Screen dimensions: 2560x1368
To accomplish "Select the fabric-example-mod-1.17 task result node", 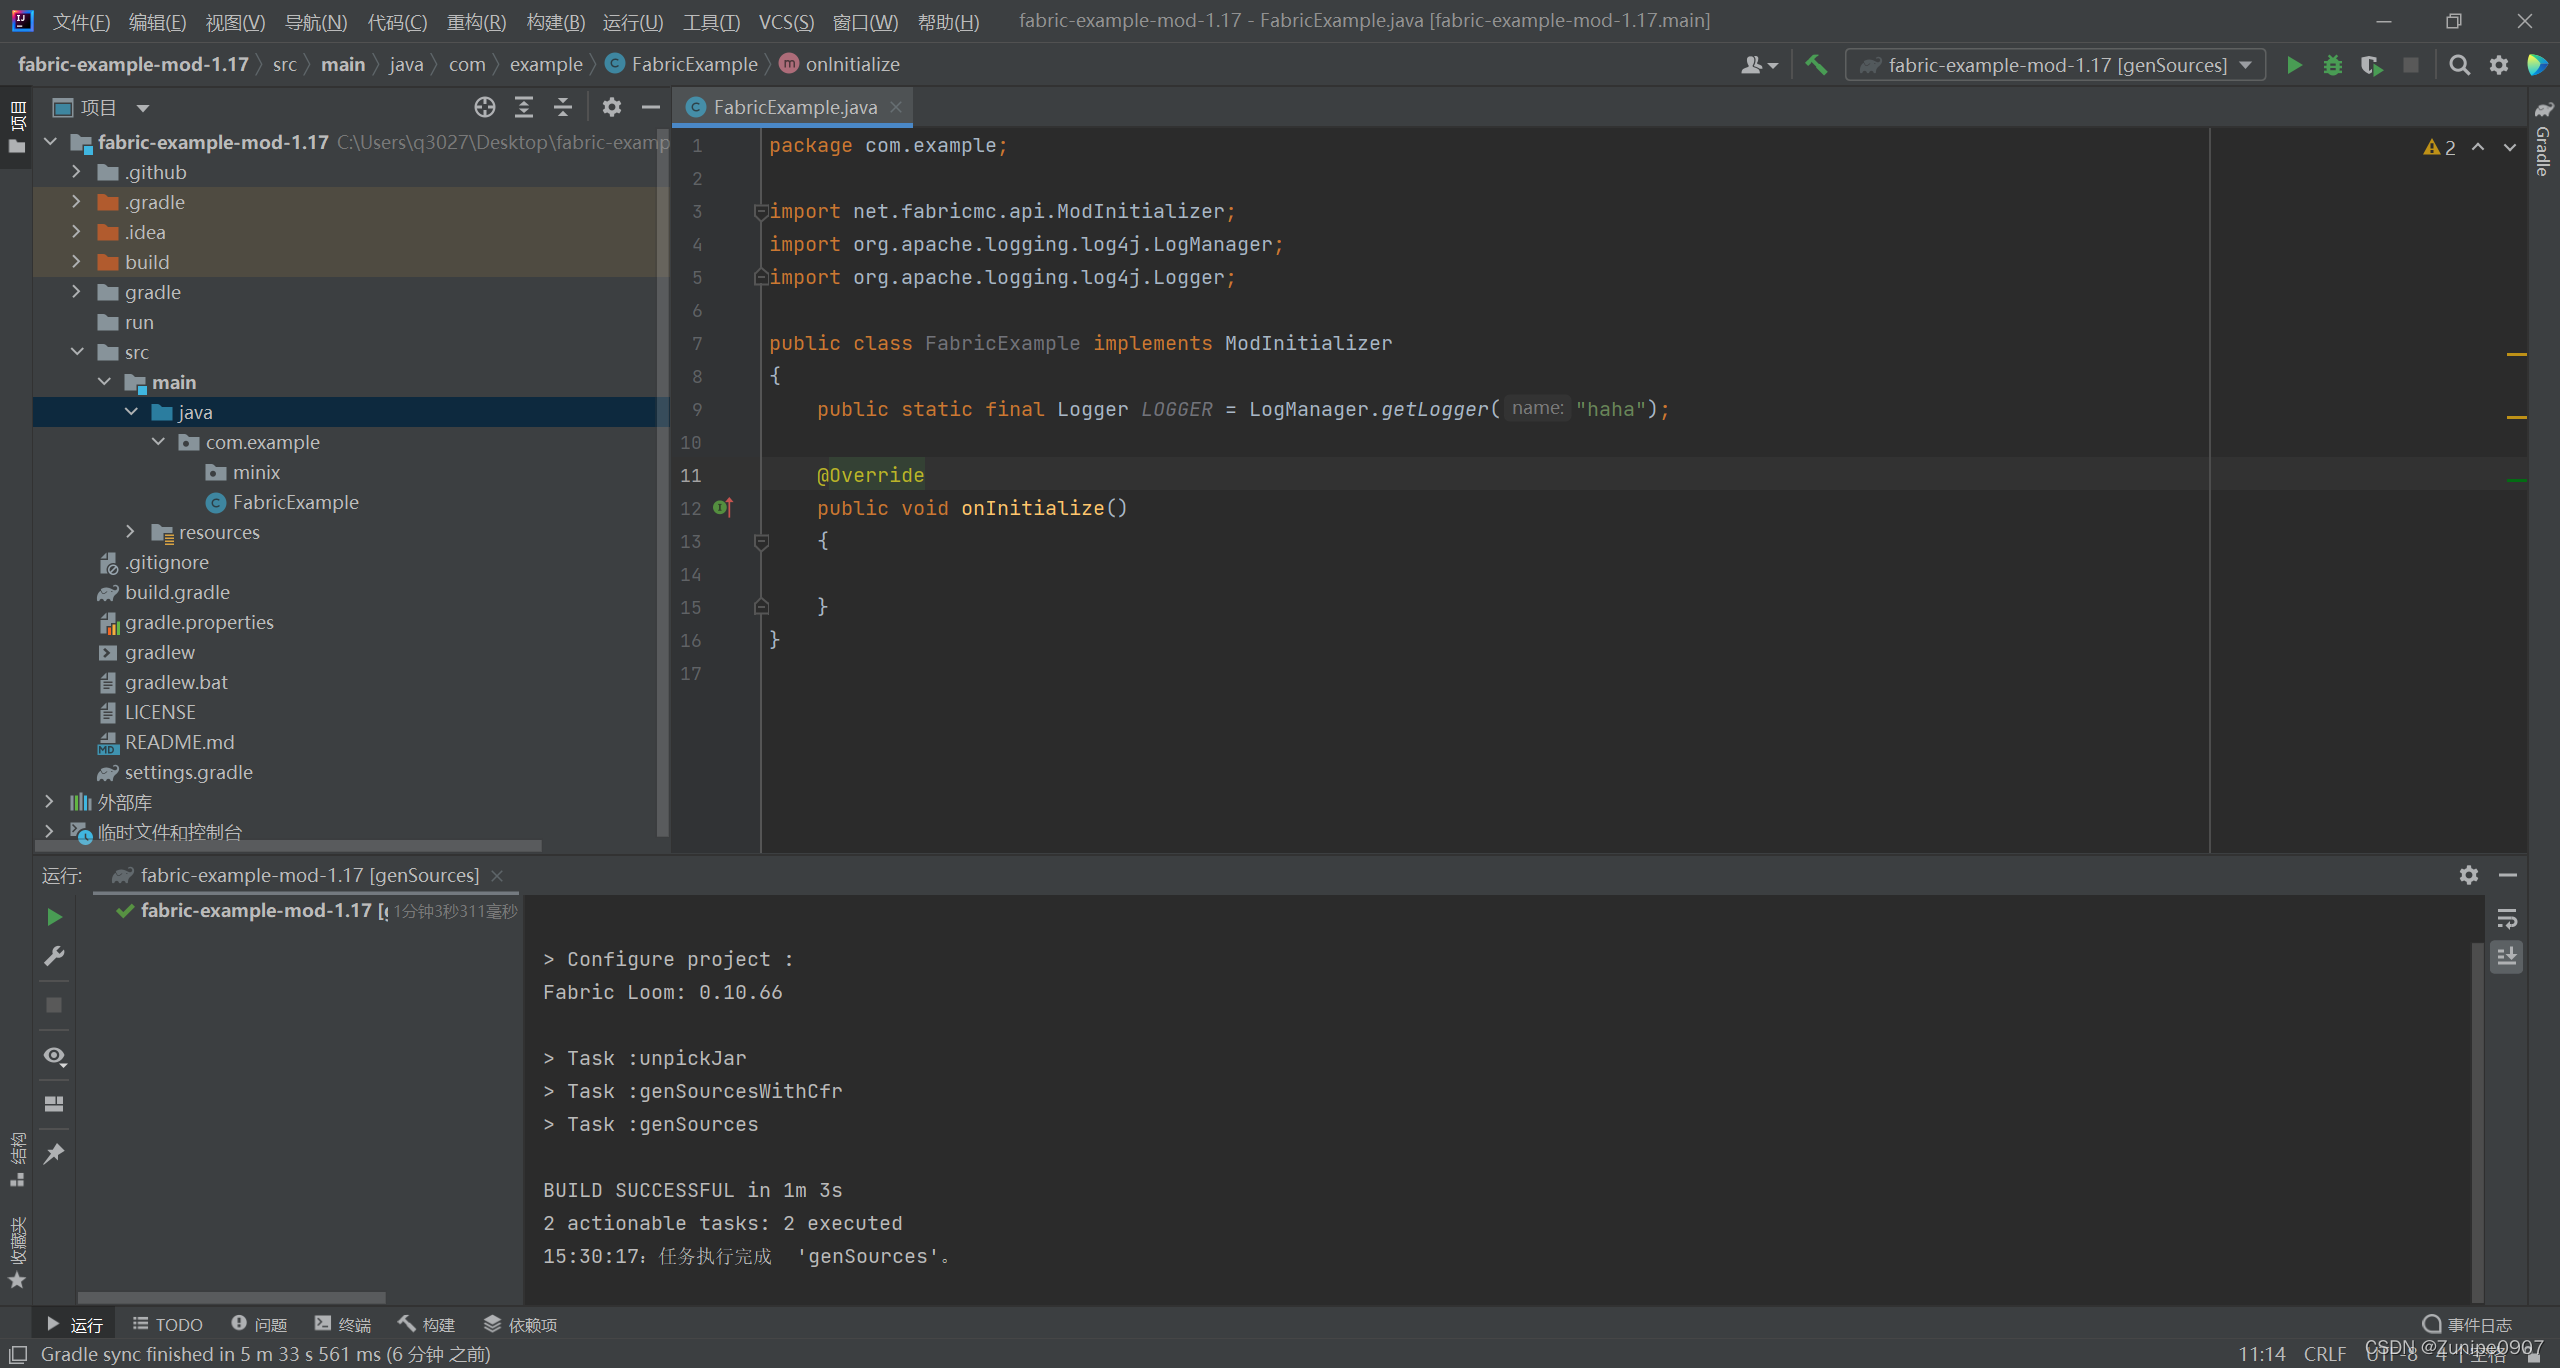I will coord(317,910).
